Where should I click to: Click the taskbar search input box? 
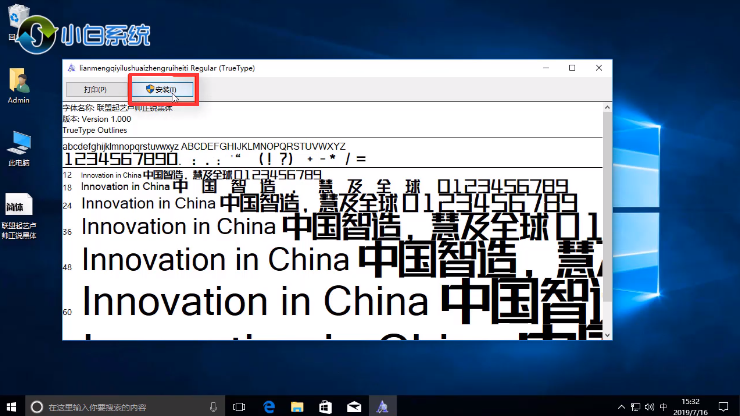125,407
